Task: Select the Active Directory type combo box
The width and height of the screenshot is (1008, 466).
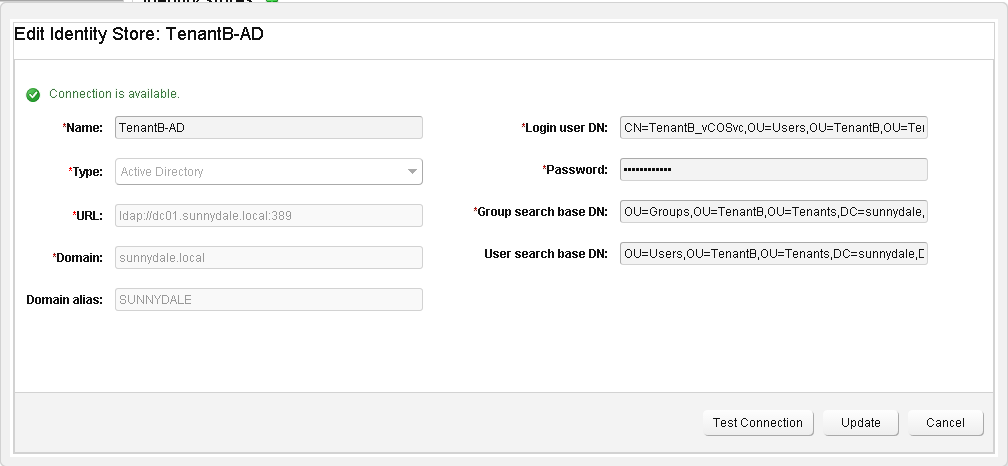Action: coord(269,172)
